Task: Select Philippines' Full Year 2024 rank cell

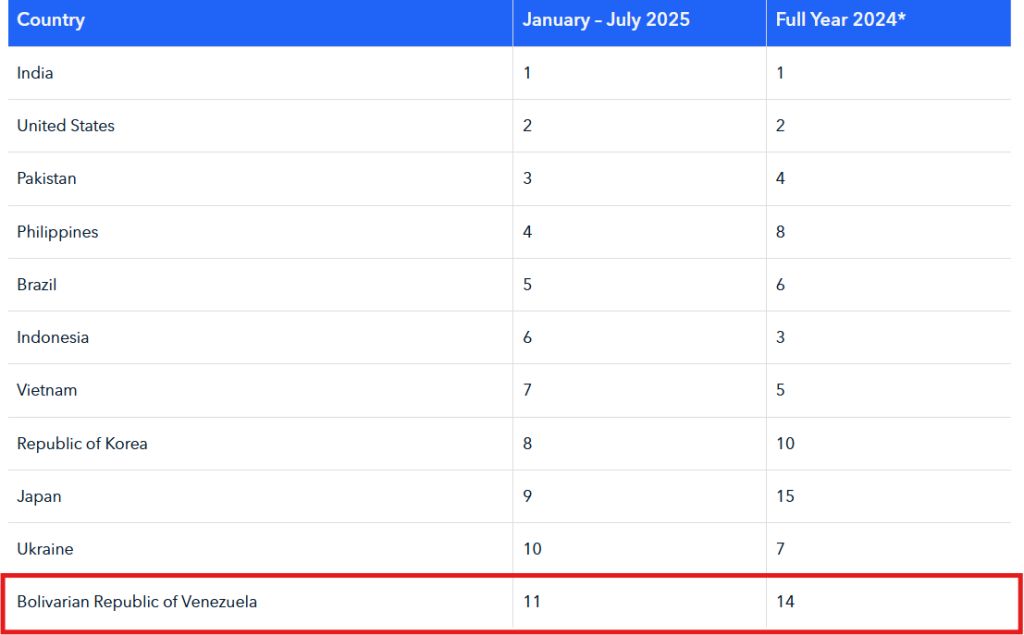Action: [781, 232]
